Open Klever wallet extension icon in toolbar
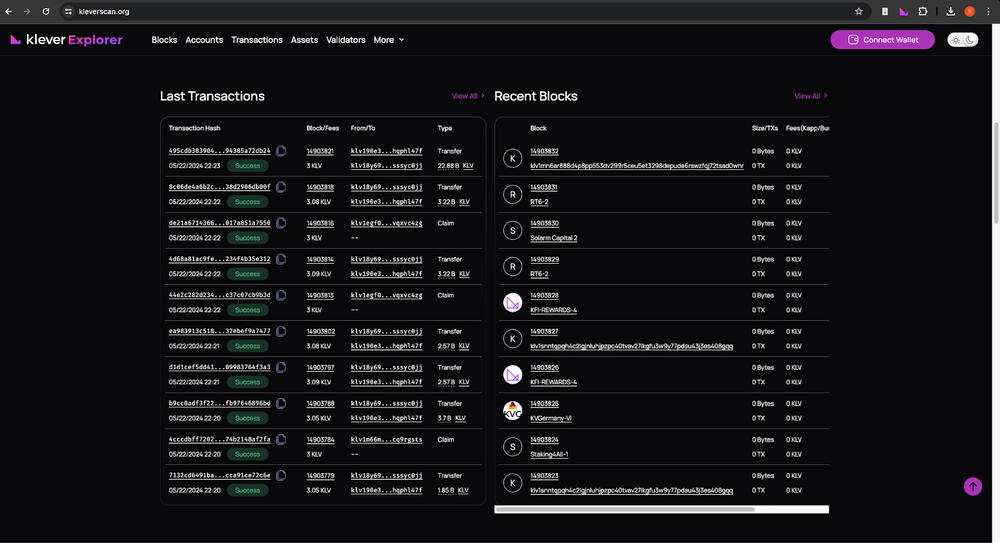Viewport: 1000px width, 543px height. (904, 11)
